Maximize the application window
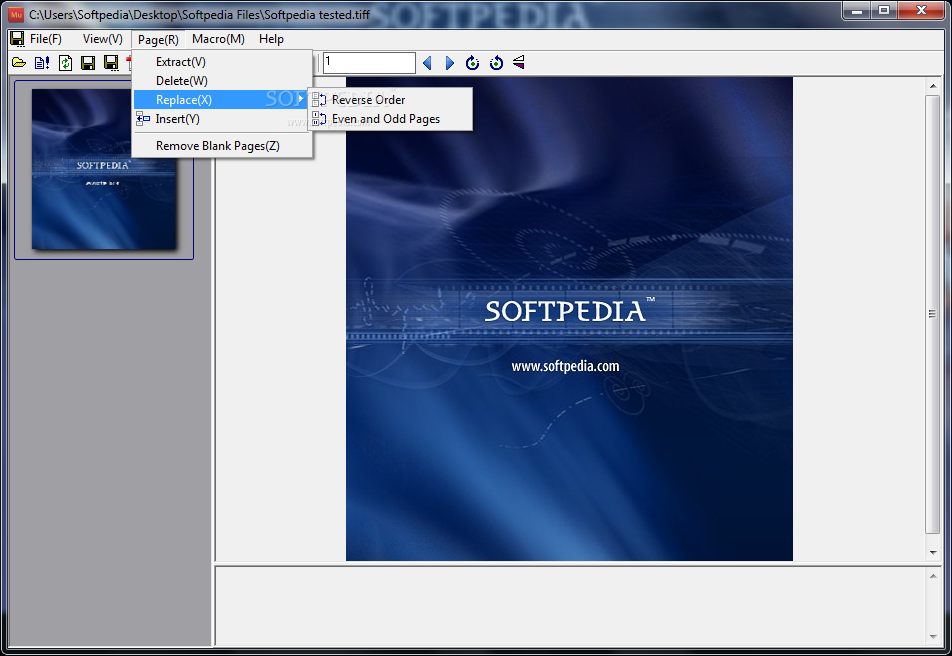952x656 pixels. click(884, 10)
